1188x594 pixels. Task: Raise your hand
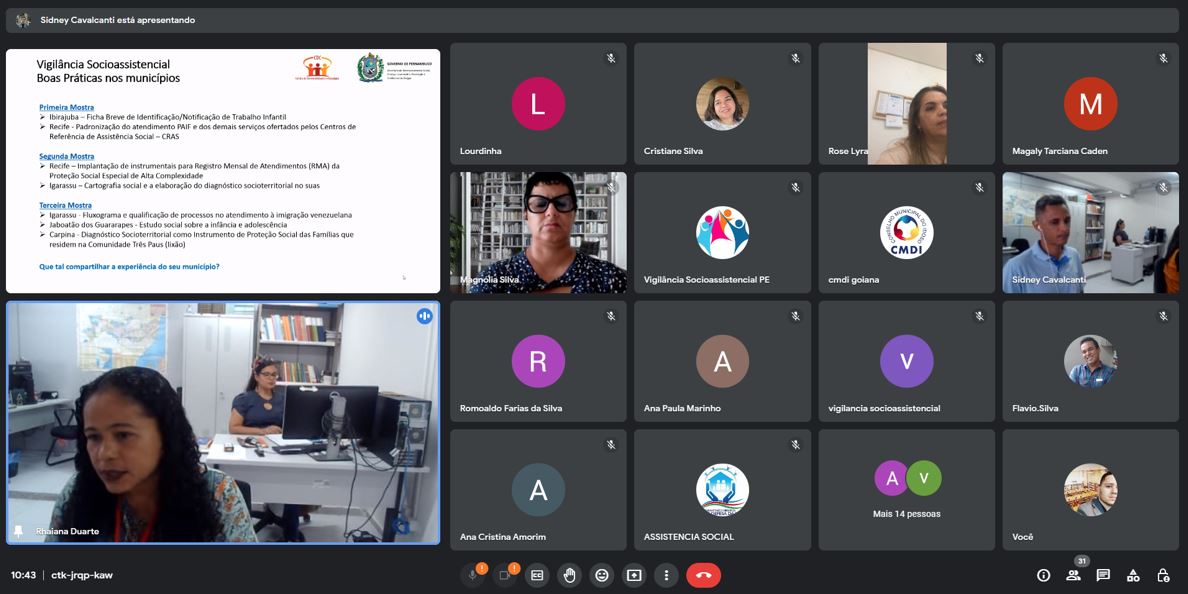[569, 575]
